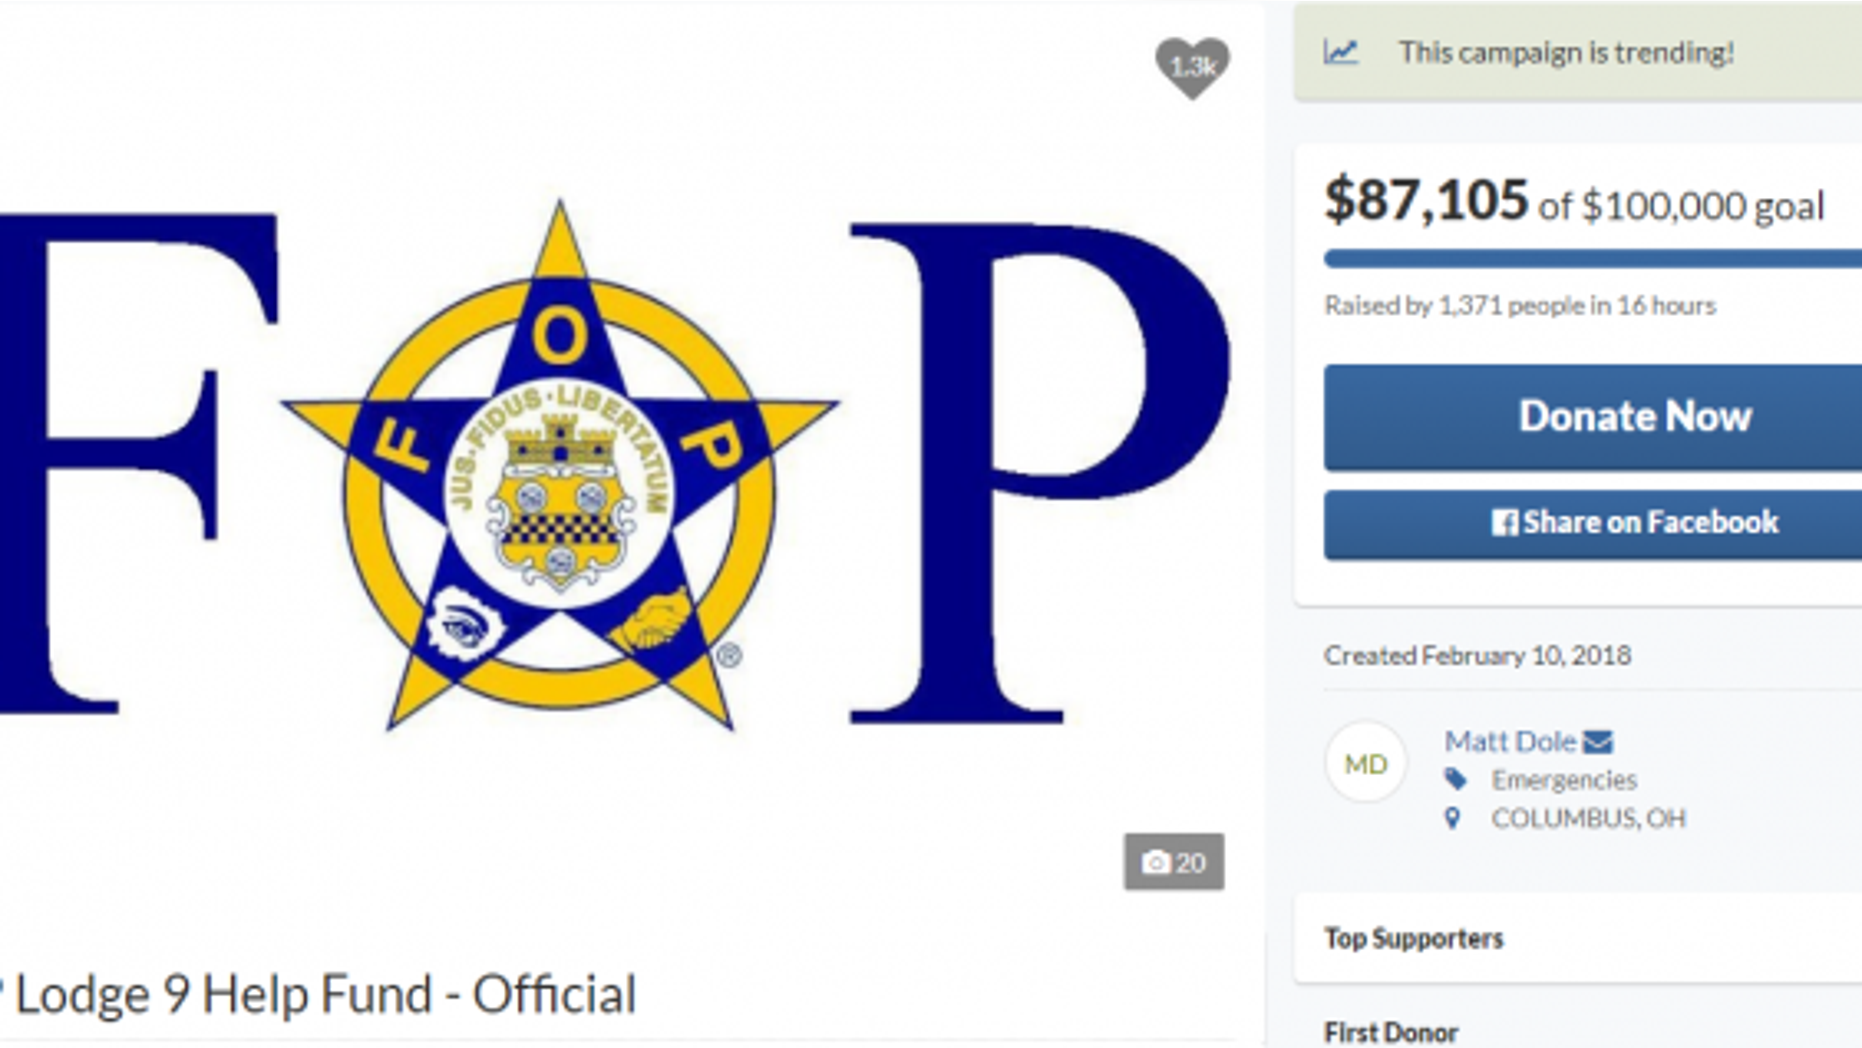Viewport: 1862px width, 1048px height.
Task: Click the This campaign is trending banner
Action: tap(1578, 52)
